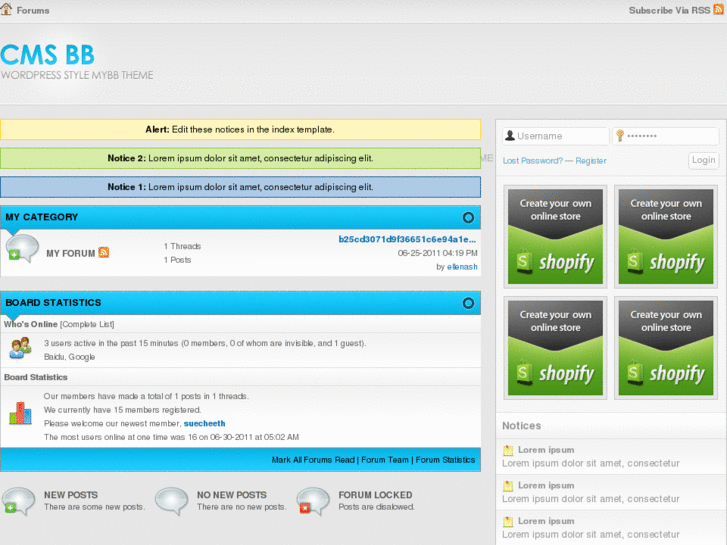Click the '1 Threads' count text

[x=182, y=246]
